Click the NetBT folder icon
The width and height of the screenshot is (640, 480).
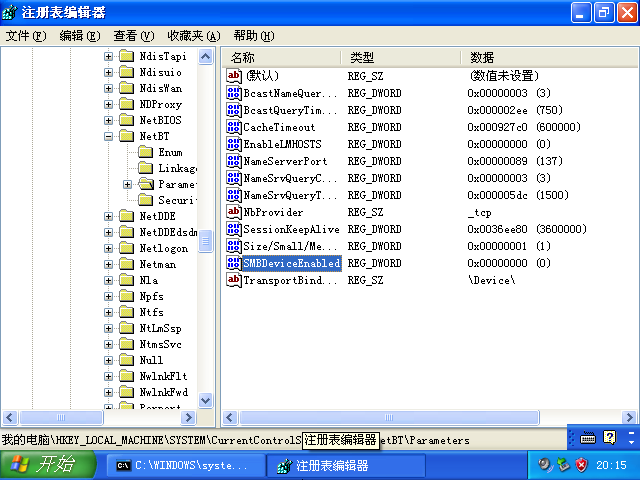point(127,136)
